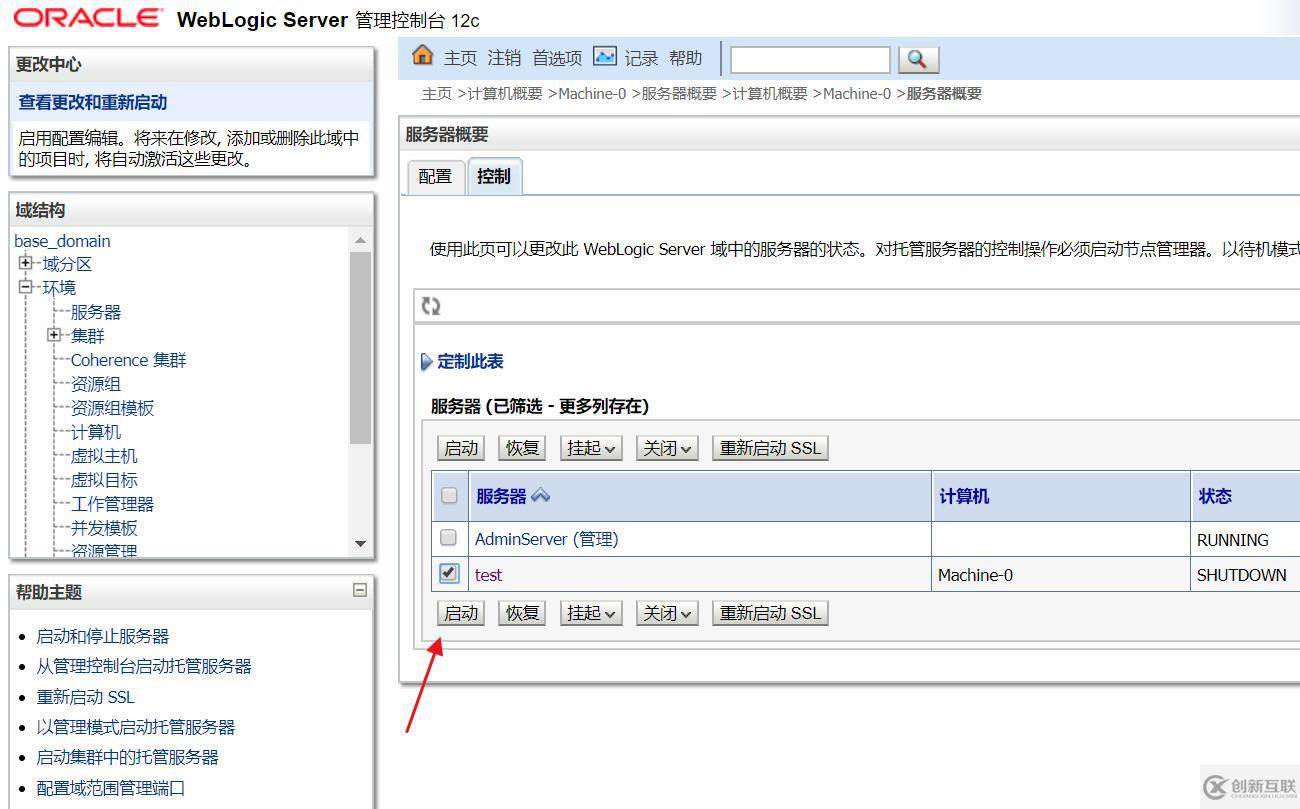Click the bottom 重新启动 SSL button
This screenshot has height=809, width=1300.
click(770, 613)
